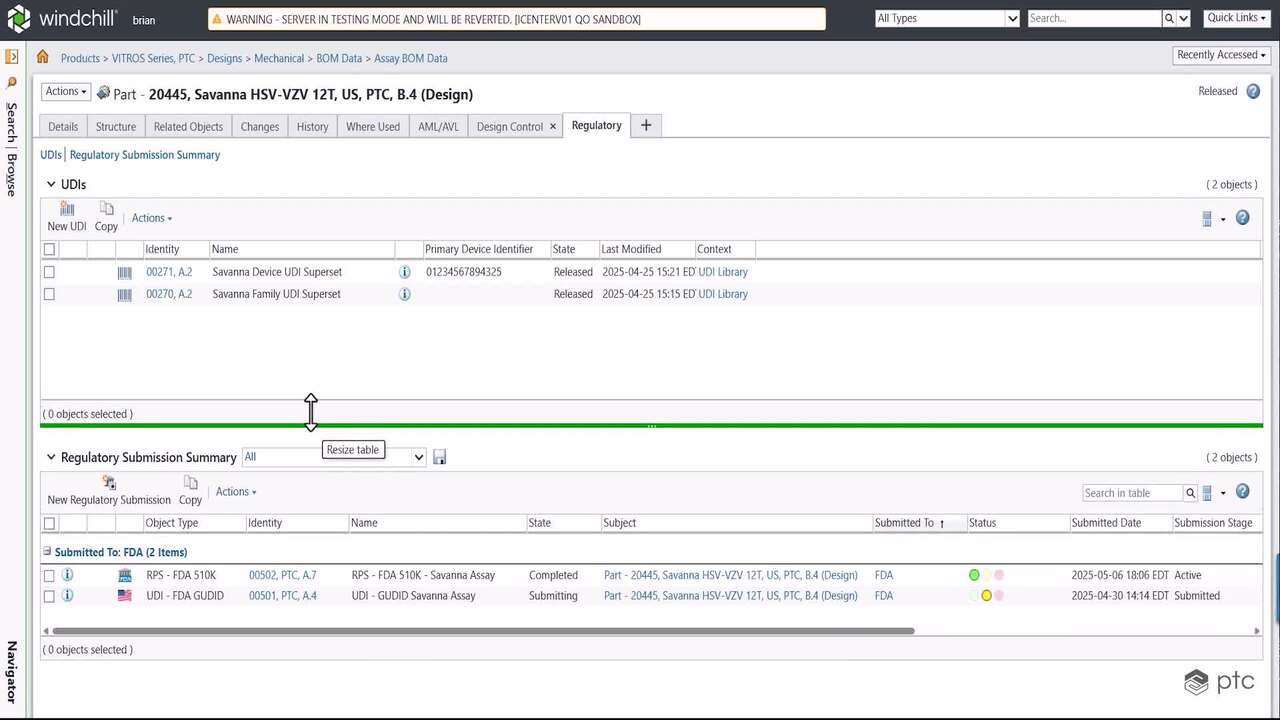Collapse the UDIs section
Image resolution: width=1280 pixels, height=720 pixels.
[x=50, y=185]
